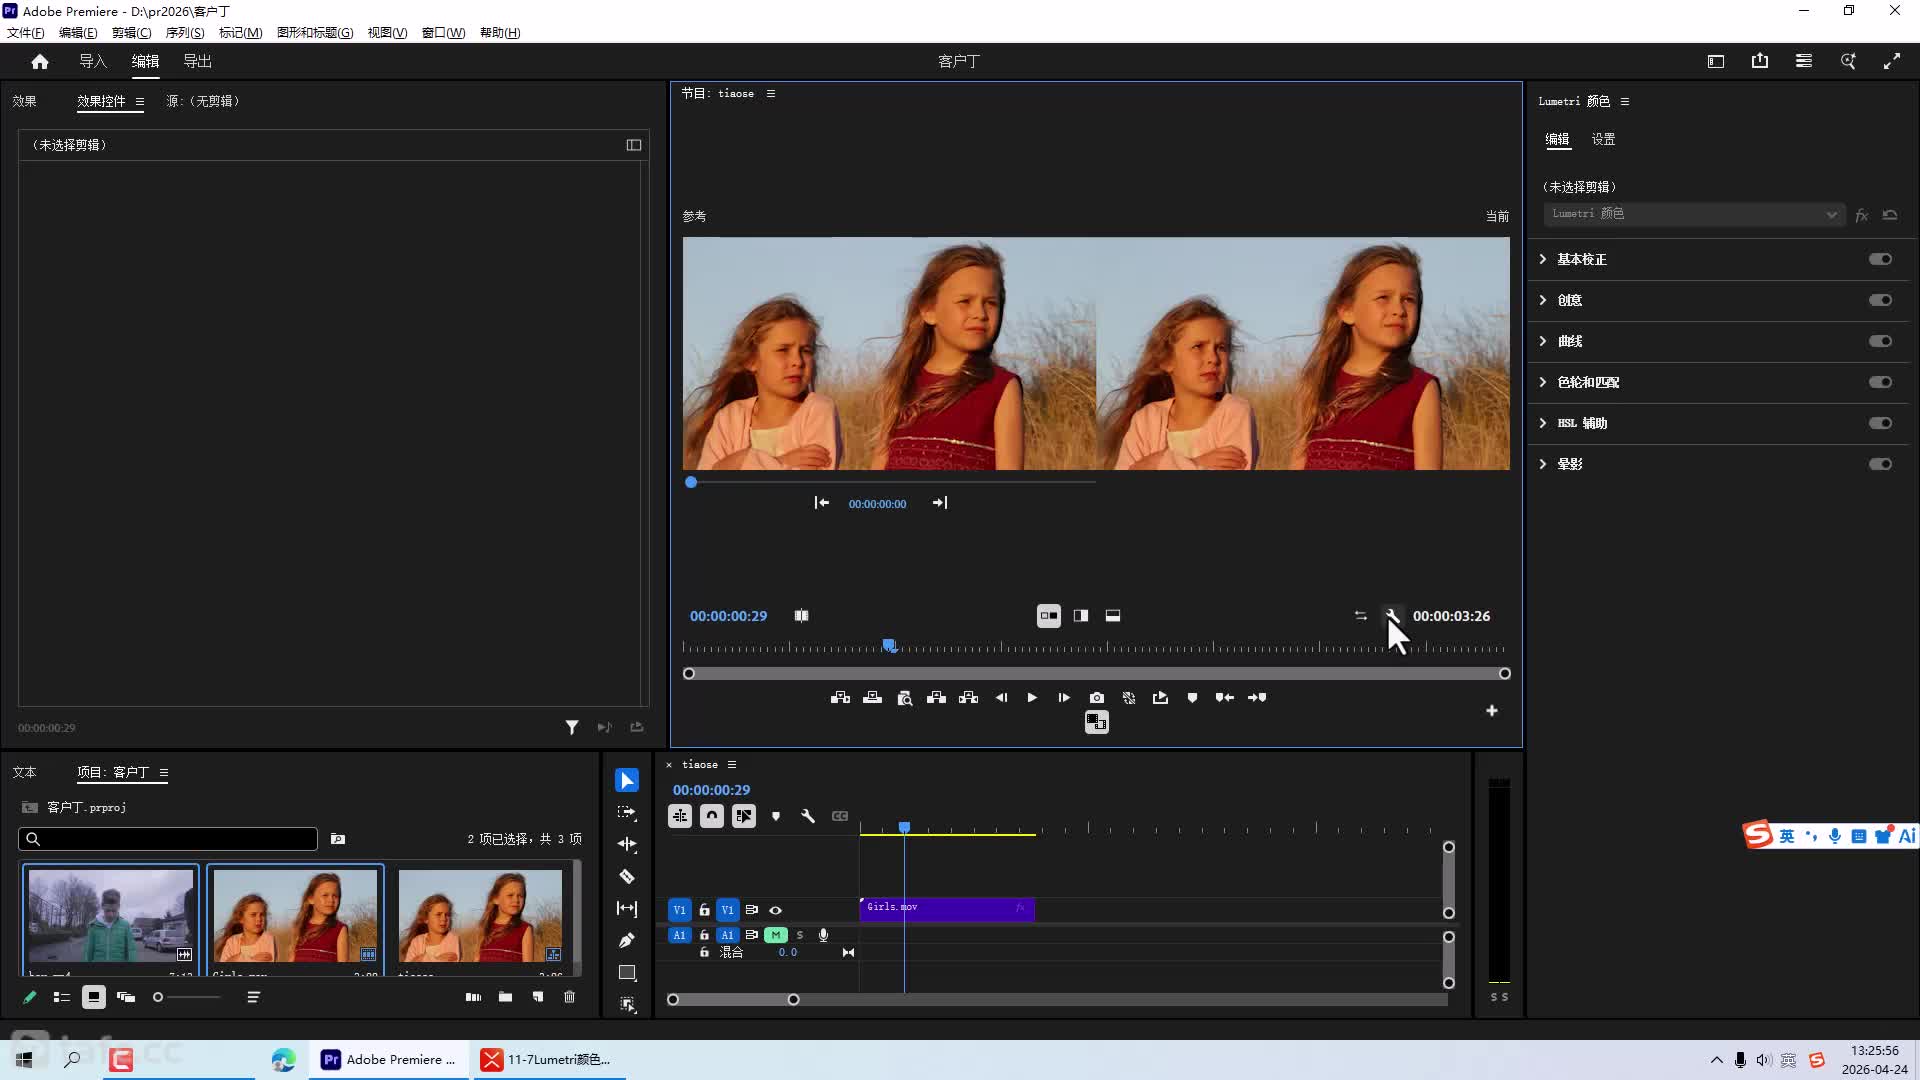Switch to the 效果 panel tab

[x=24, y=101]
